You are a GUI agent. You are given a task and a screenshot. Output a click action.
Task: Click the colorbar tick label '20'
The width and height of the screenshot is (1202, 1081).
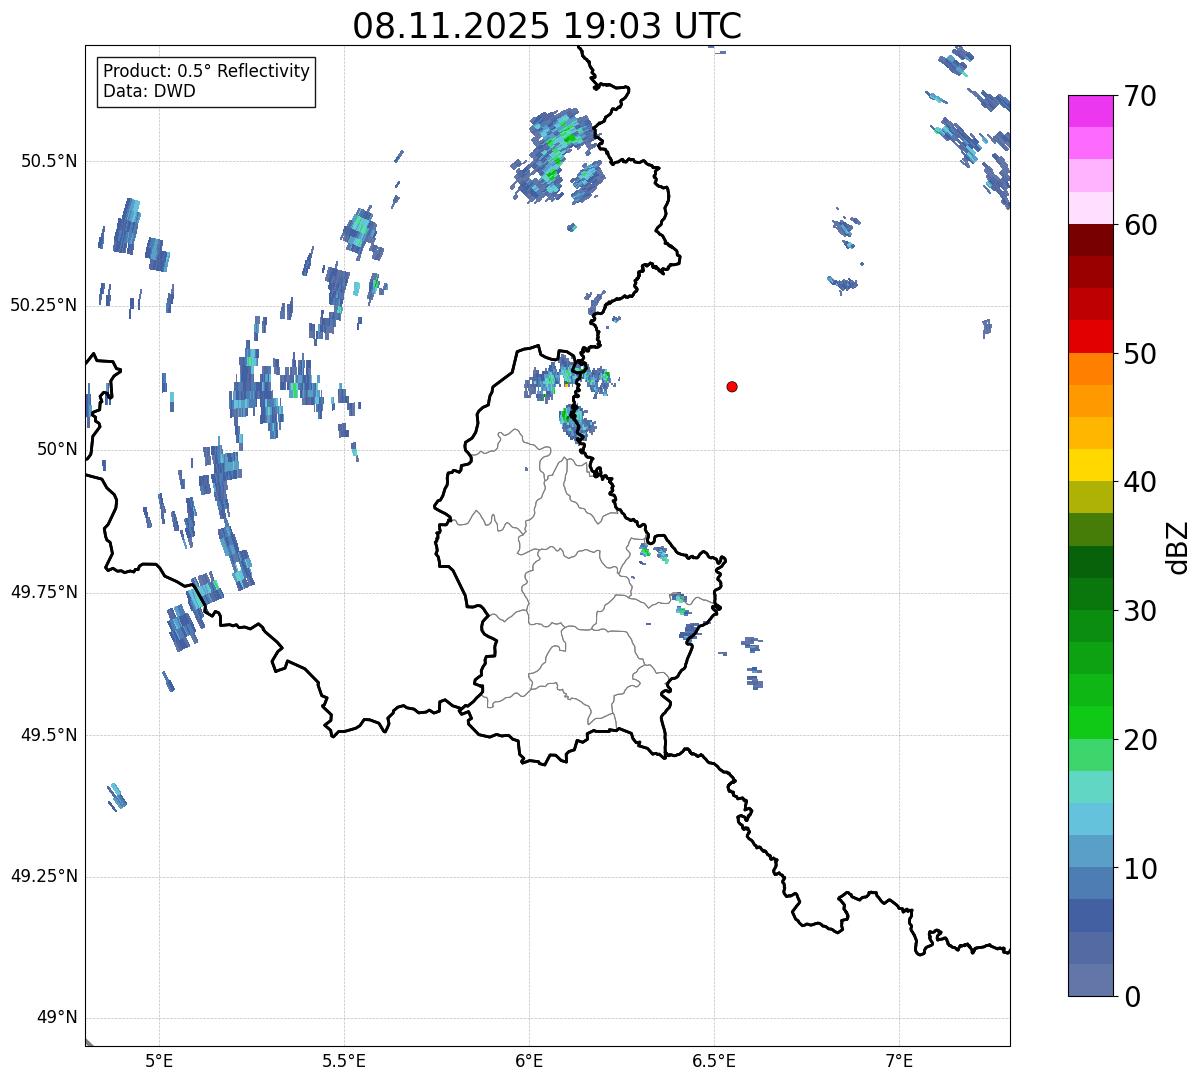click(x=1140, y=740)
